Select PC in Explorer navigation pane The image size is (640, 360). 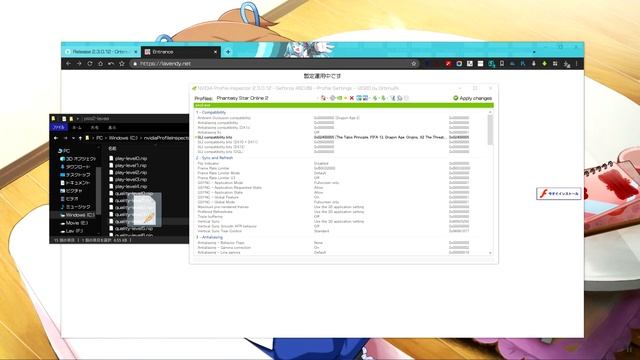(x=64, y=151)
